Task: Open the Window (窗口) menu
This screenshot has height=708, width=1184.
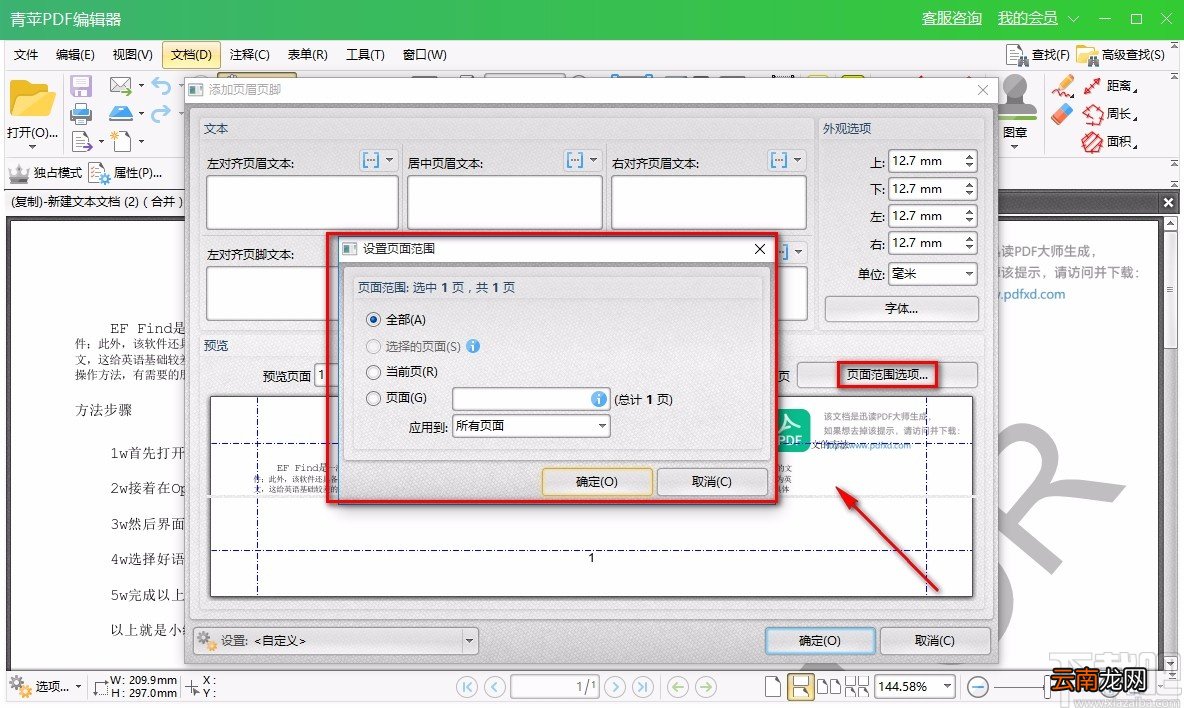Action: point(424,54)
